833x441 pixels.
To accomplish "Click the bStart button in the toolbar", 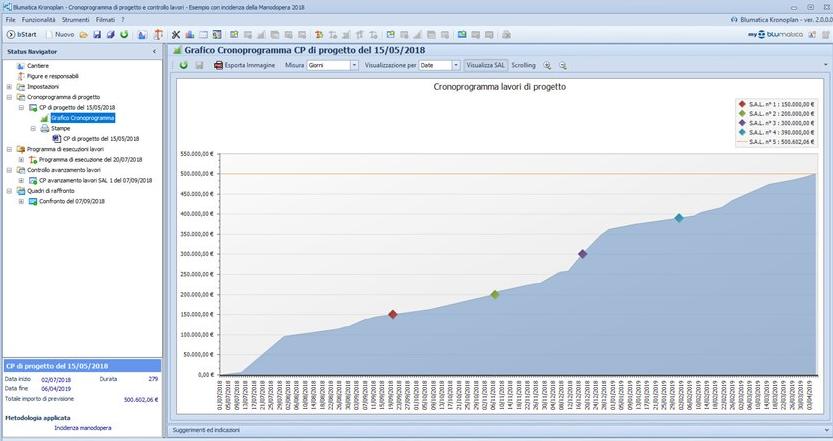I will 22,34.
